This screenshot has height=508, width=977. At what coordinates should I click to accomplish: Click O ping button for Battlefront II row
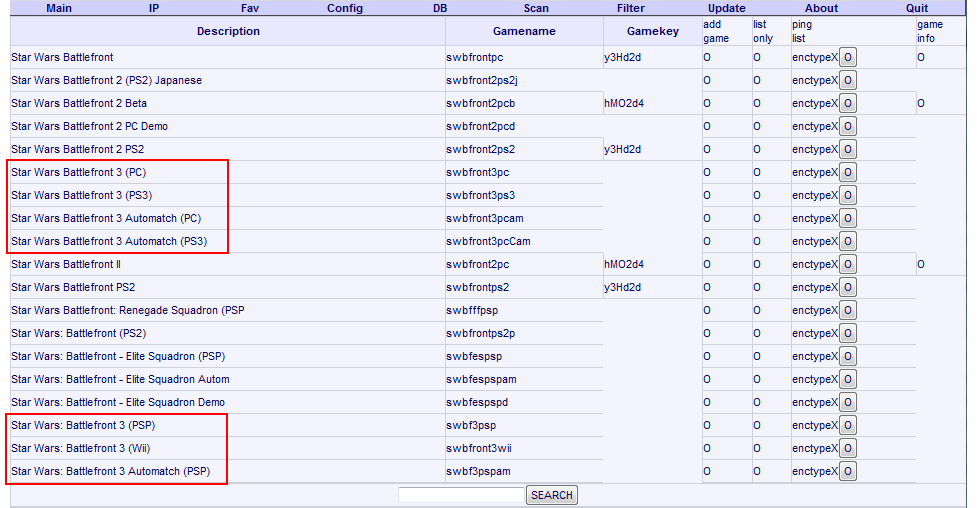click(x=847, y=265)
